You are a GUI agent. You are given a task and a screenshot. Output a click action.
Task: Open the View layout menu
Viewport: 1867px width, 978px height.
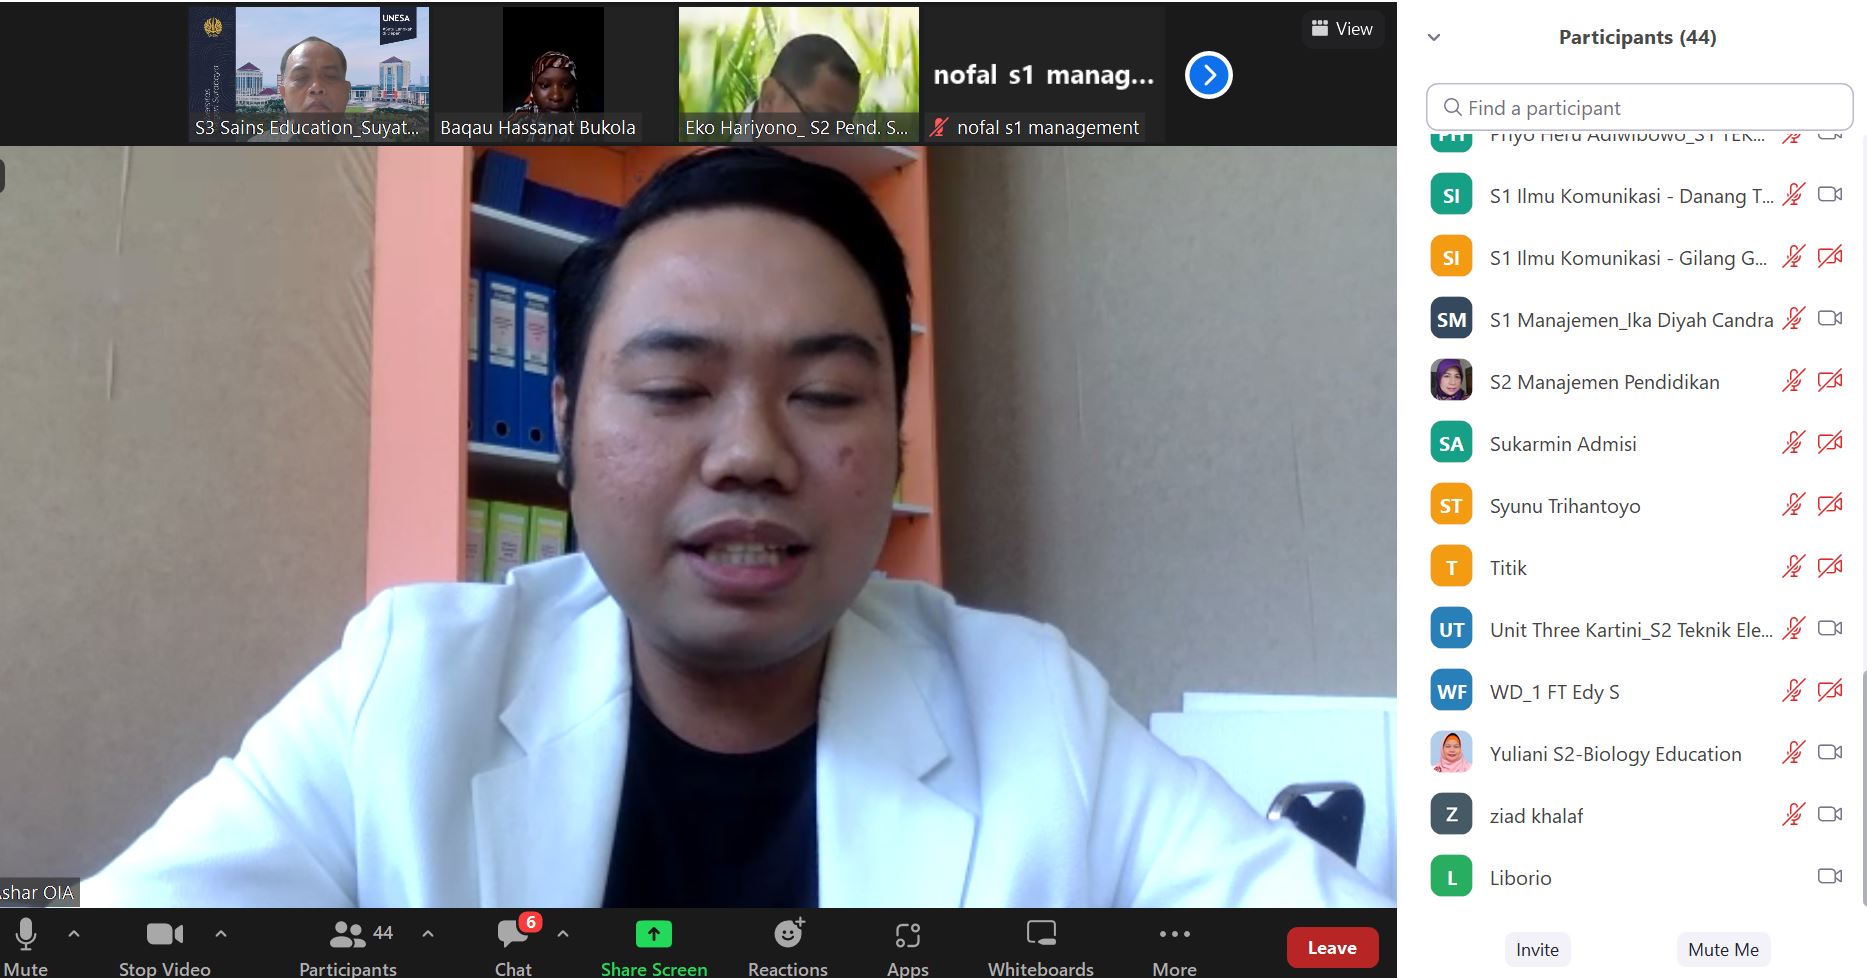coord(1342,29)
